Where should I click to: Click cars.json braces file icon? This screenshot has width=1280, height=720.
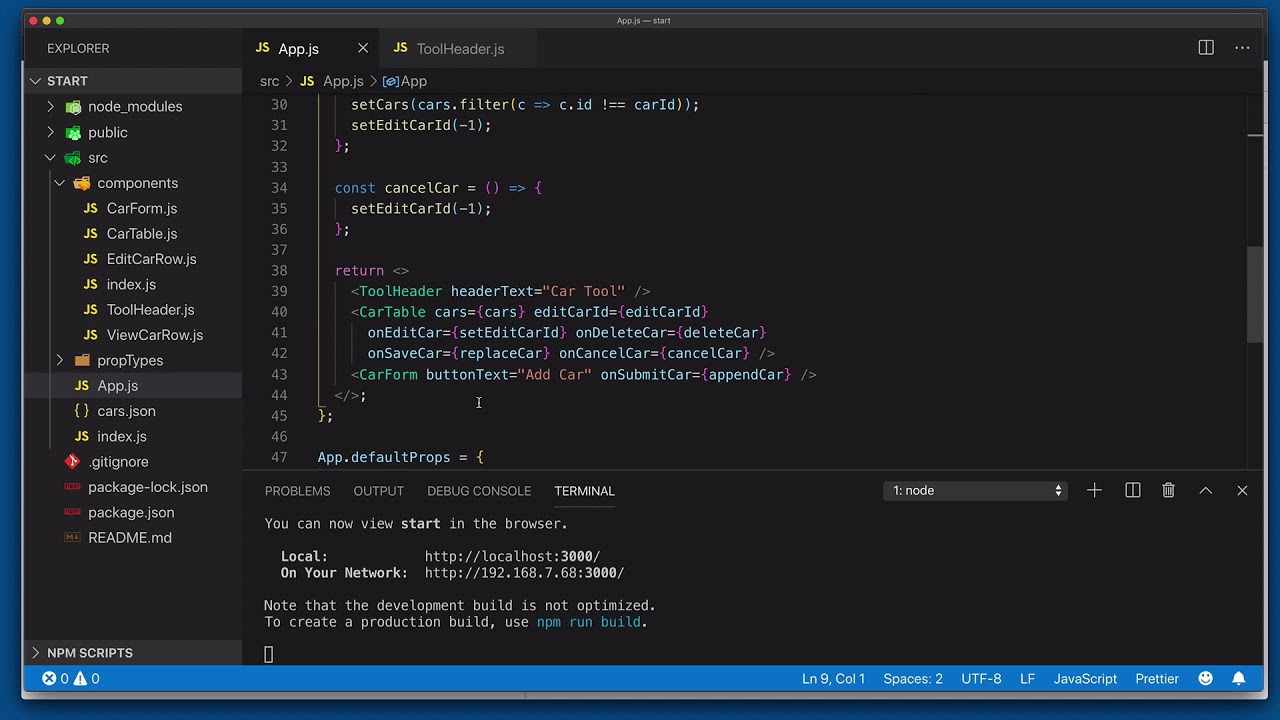point(82,411)
